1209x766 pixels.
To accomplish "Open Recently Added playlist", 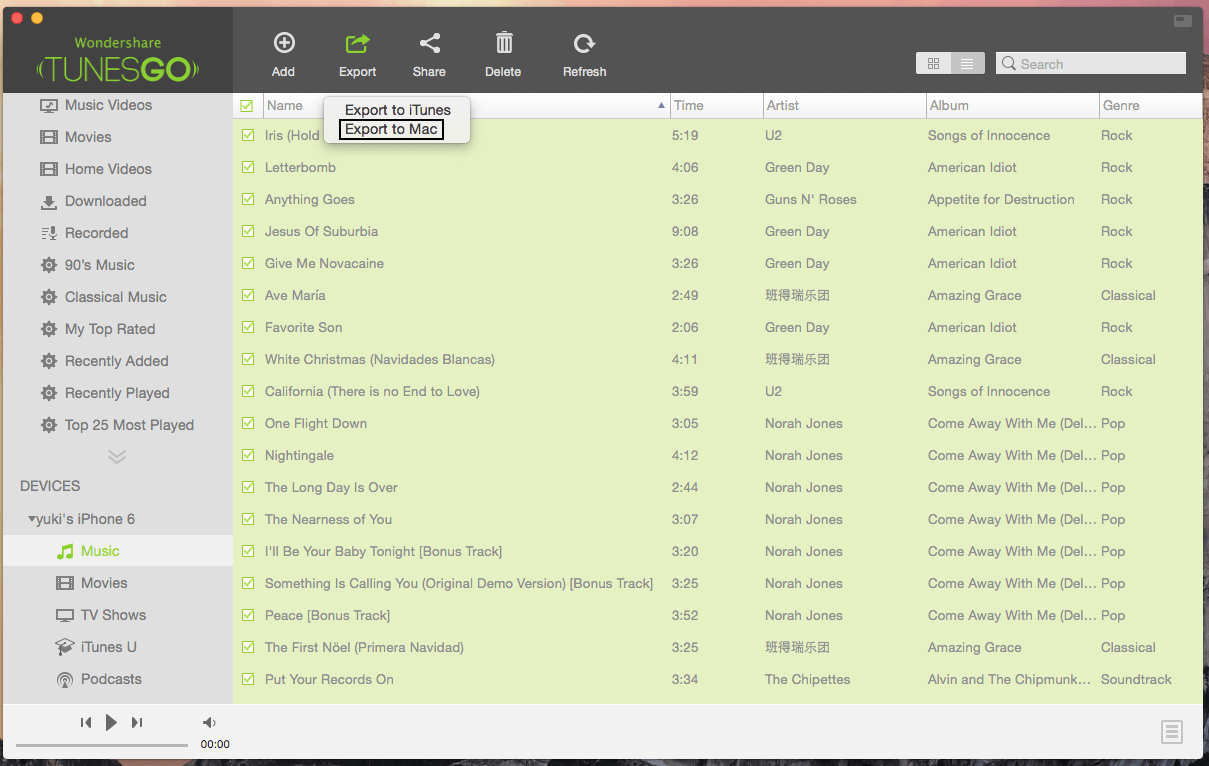I will pos(118,361).
